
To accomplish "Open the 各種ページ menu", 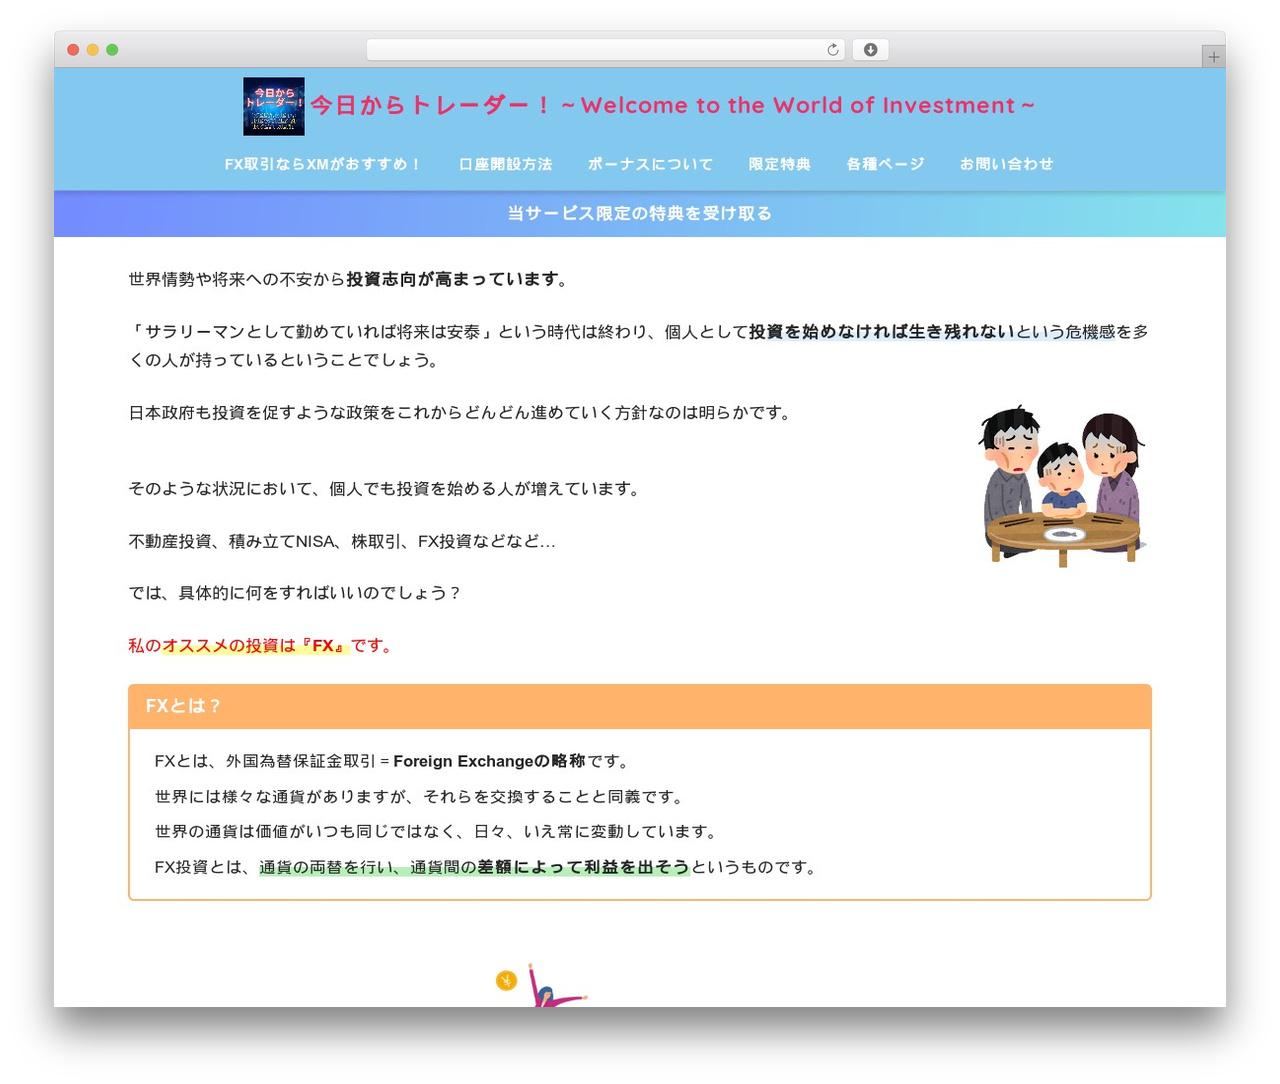I will click(x=885, y=164).
